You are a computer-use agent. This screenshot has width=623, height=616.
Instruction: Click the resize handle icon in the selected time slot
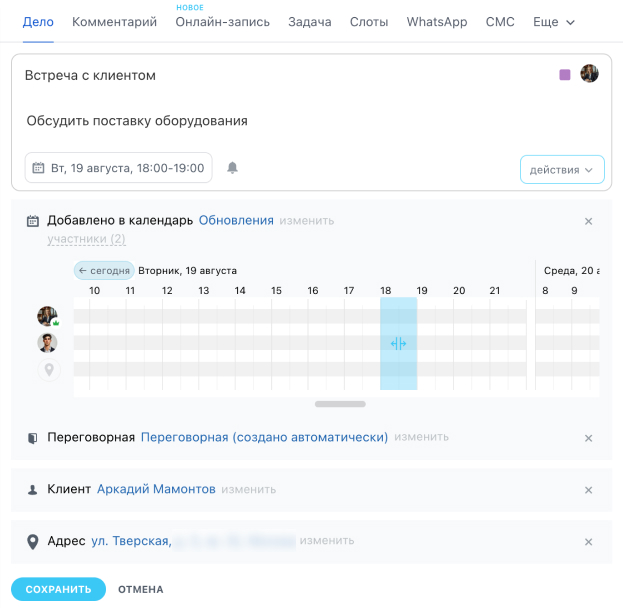tap(398, 343)
